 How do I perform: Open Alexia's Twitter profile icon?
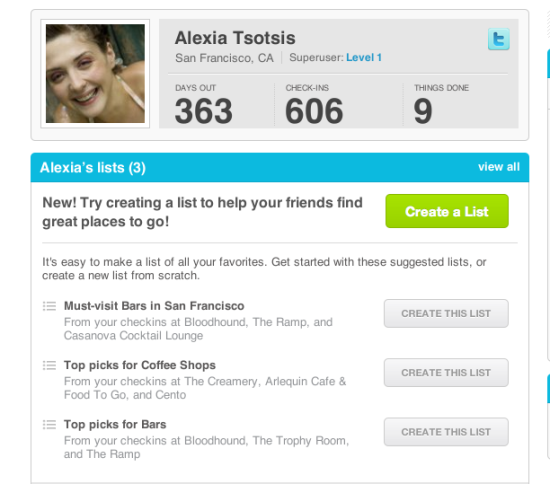(498, 39)
